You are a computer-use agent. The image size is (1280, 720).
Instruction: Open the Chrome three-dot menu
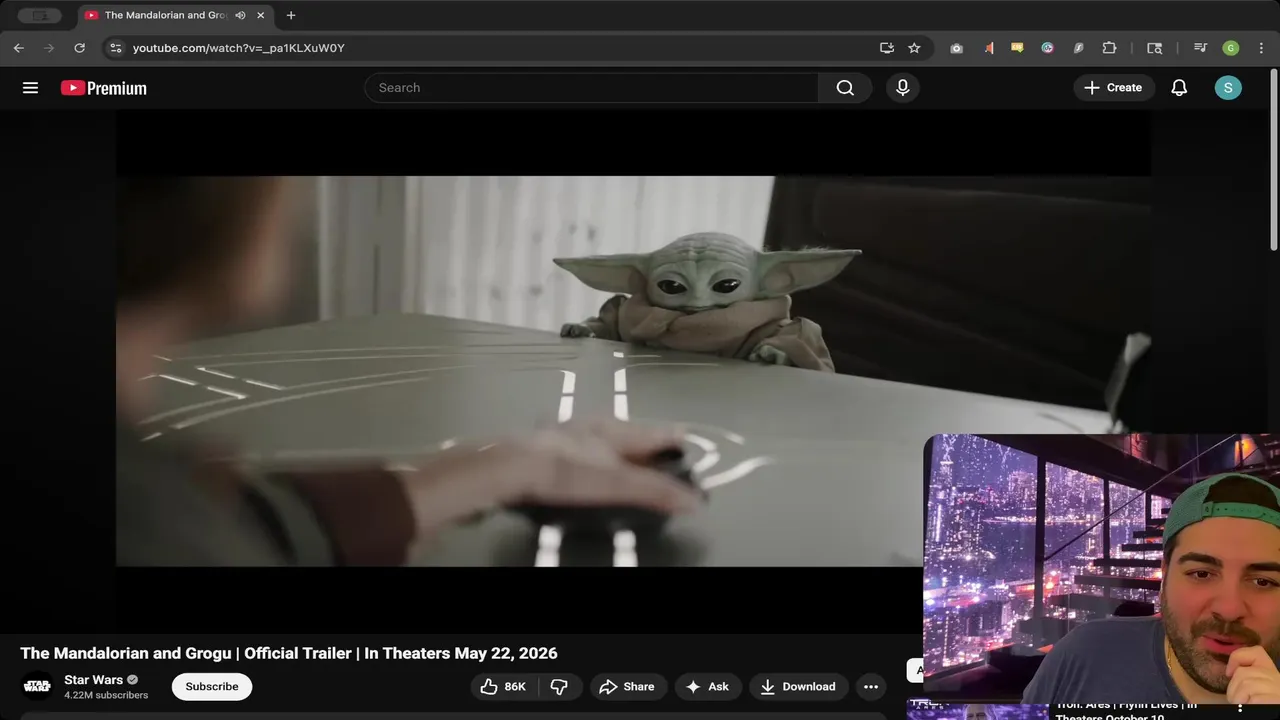coord(1261,48)
